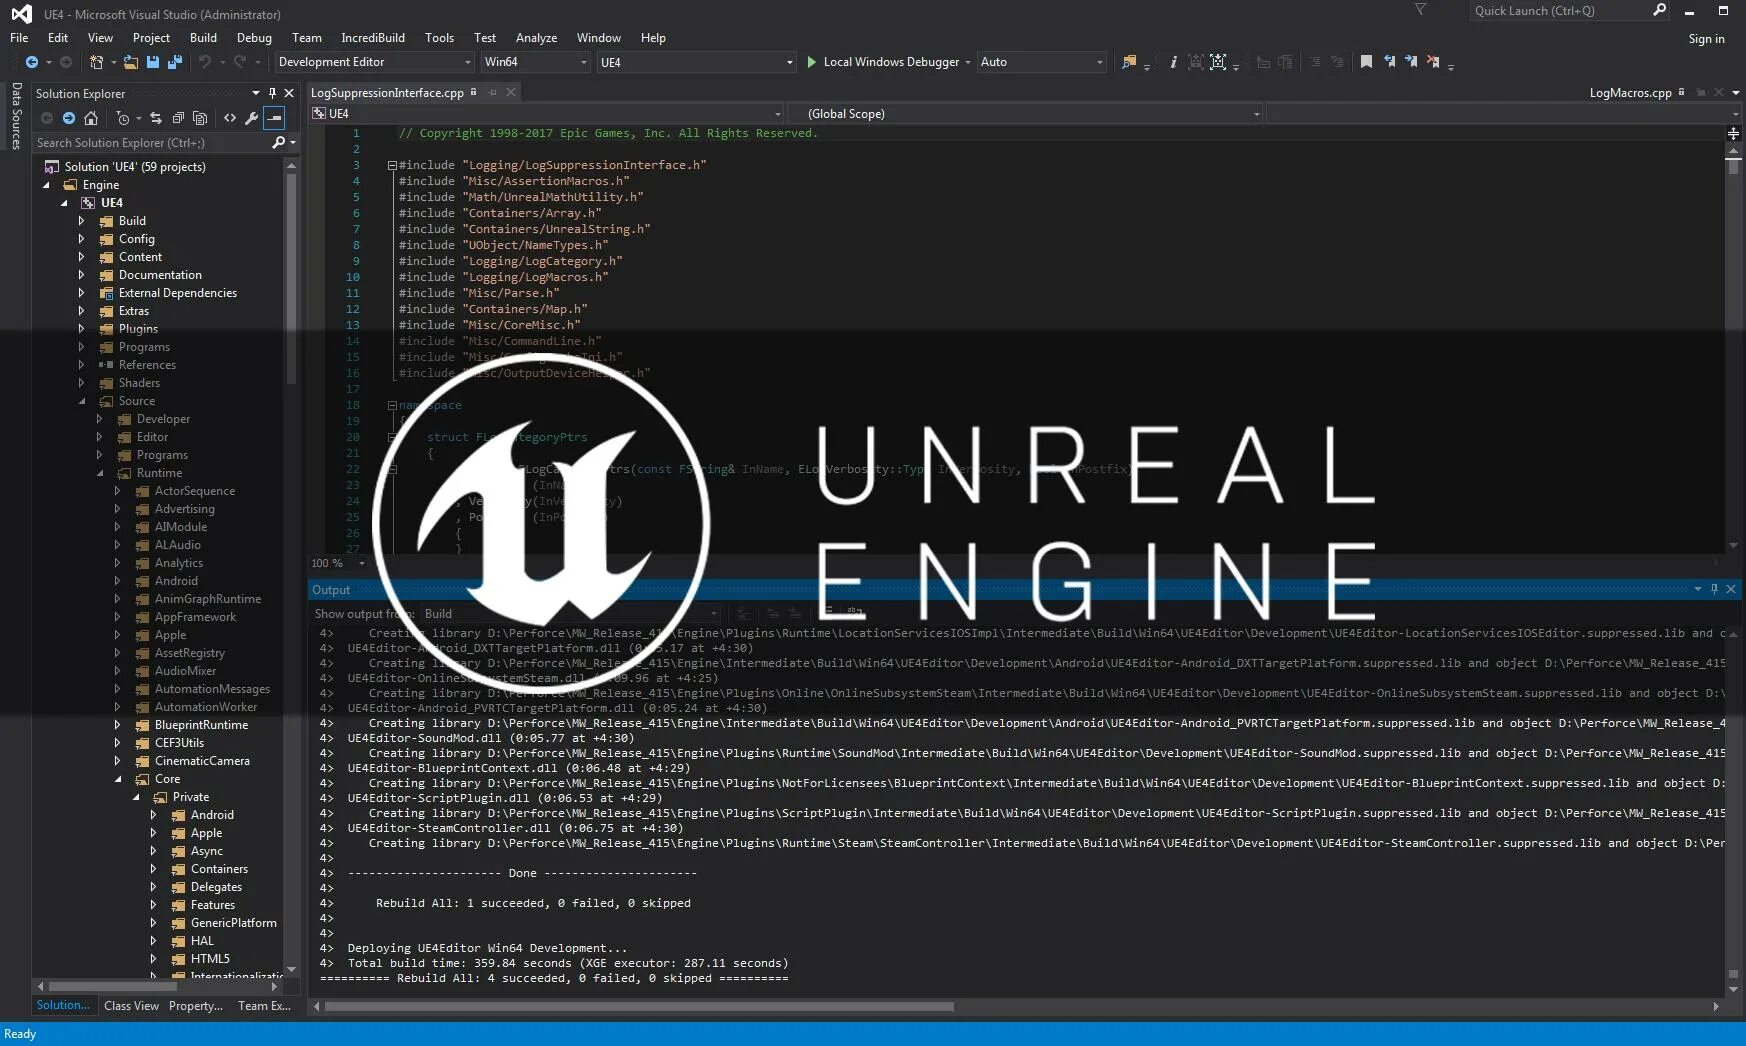
Task: Open the Analyze menu
Action: pos(536,38)
